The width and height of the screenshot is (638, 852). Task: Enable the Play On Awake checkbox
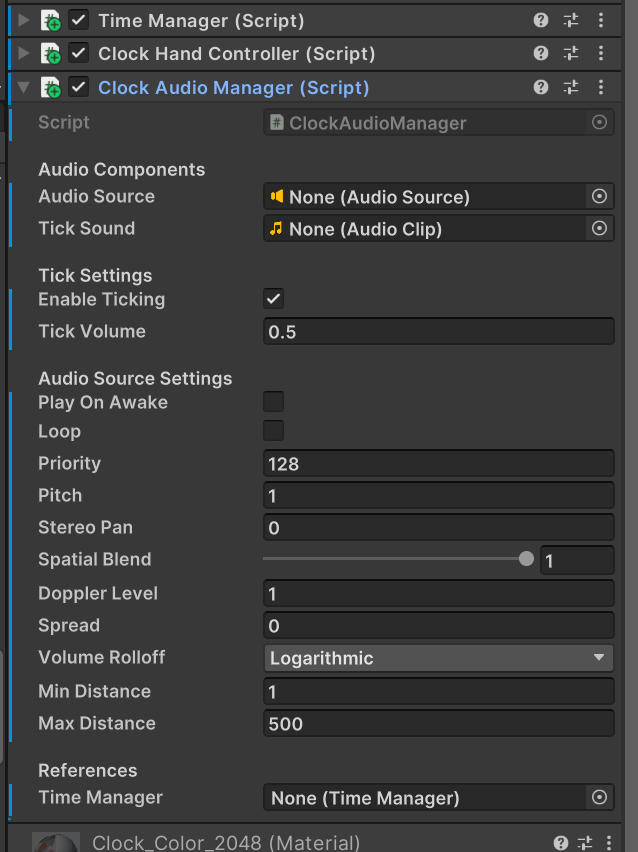click(x=273, y=402)
